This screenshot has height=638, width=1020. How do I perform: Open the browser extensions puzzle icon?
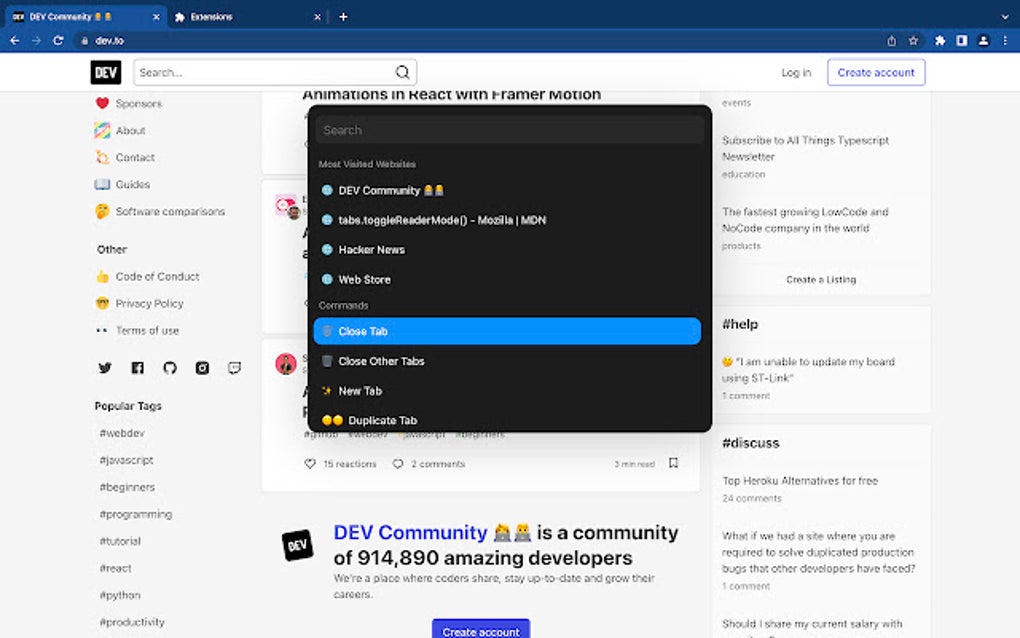pyautogui.click(x=940, y=40)
